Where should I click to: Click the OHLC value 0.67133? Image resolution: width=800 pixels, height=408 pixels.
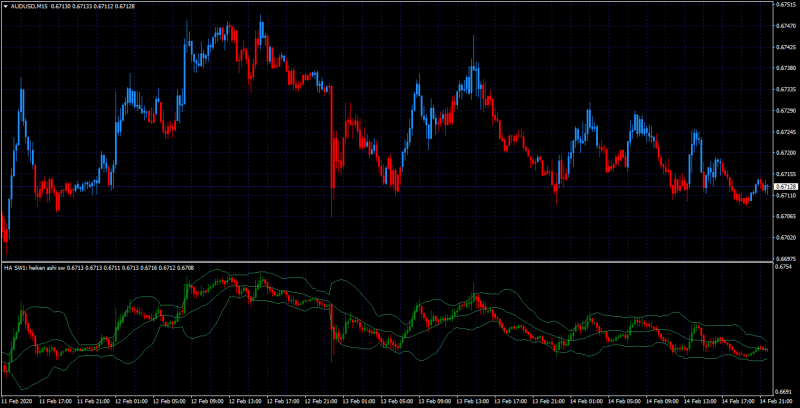pos(83,7)
